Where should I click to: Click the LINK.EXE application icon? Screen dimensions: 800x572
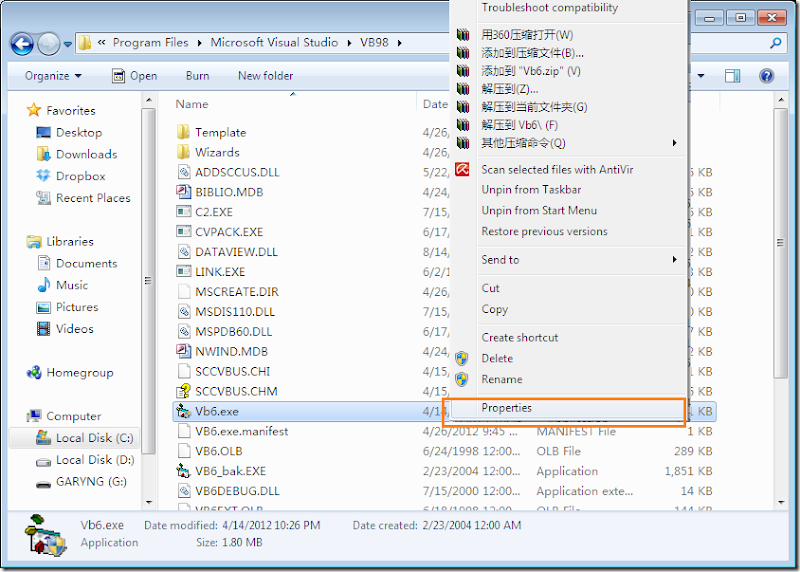pyautogui.click(x=184, y=271)
